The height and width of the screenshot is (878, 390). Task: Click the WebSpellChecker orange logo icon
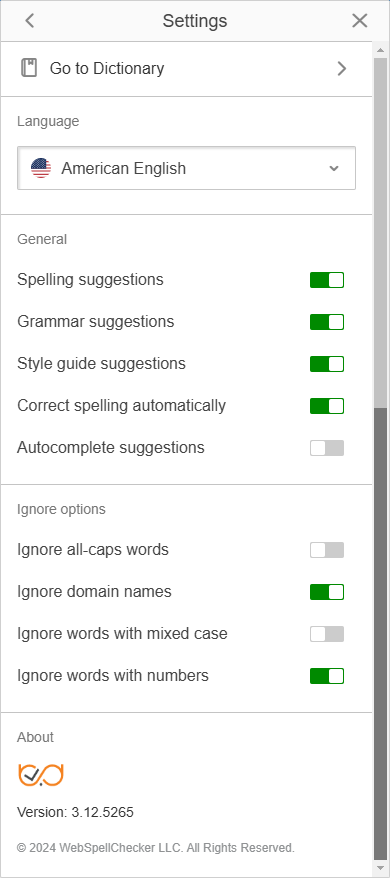click(41, 775)
